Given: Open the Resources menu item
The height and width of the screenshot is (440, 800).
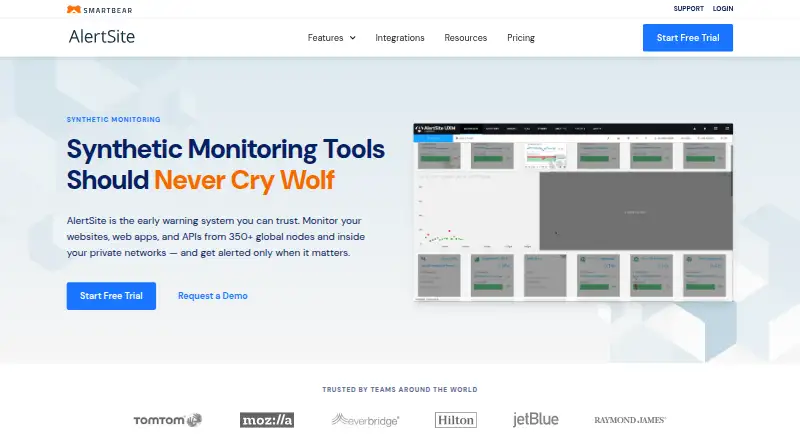Looking at the screenshot, I should click(x=465, y=38).
